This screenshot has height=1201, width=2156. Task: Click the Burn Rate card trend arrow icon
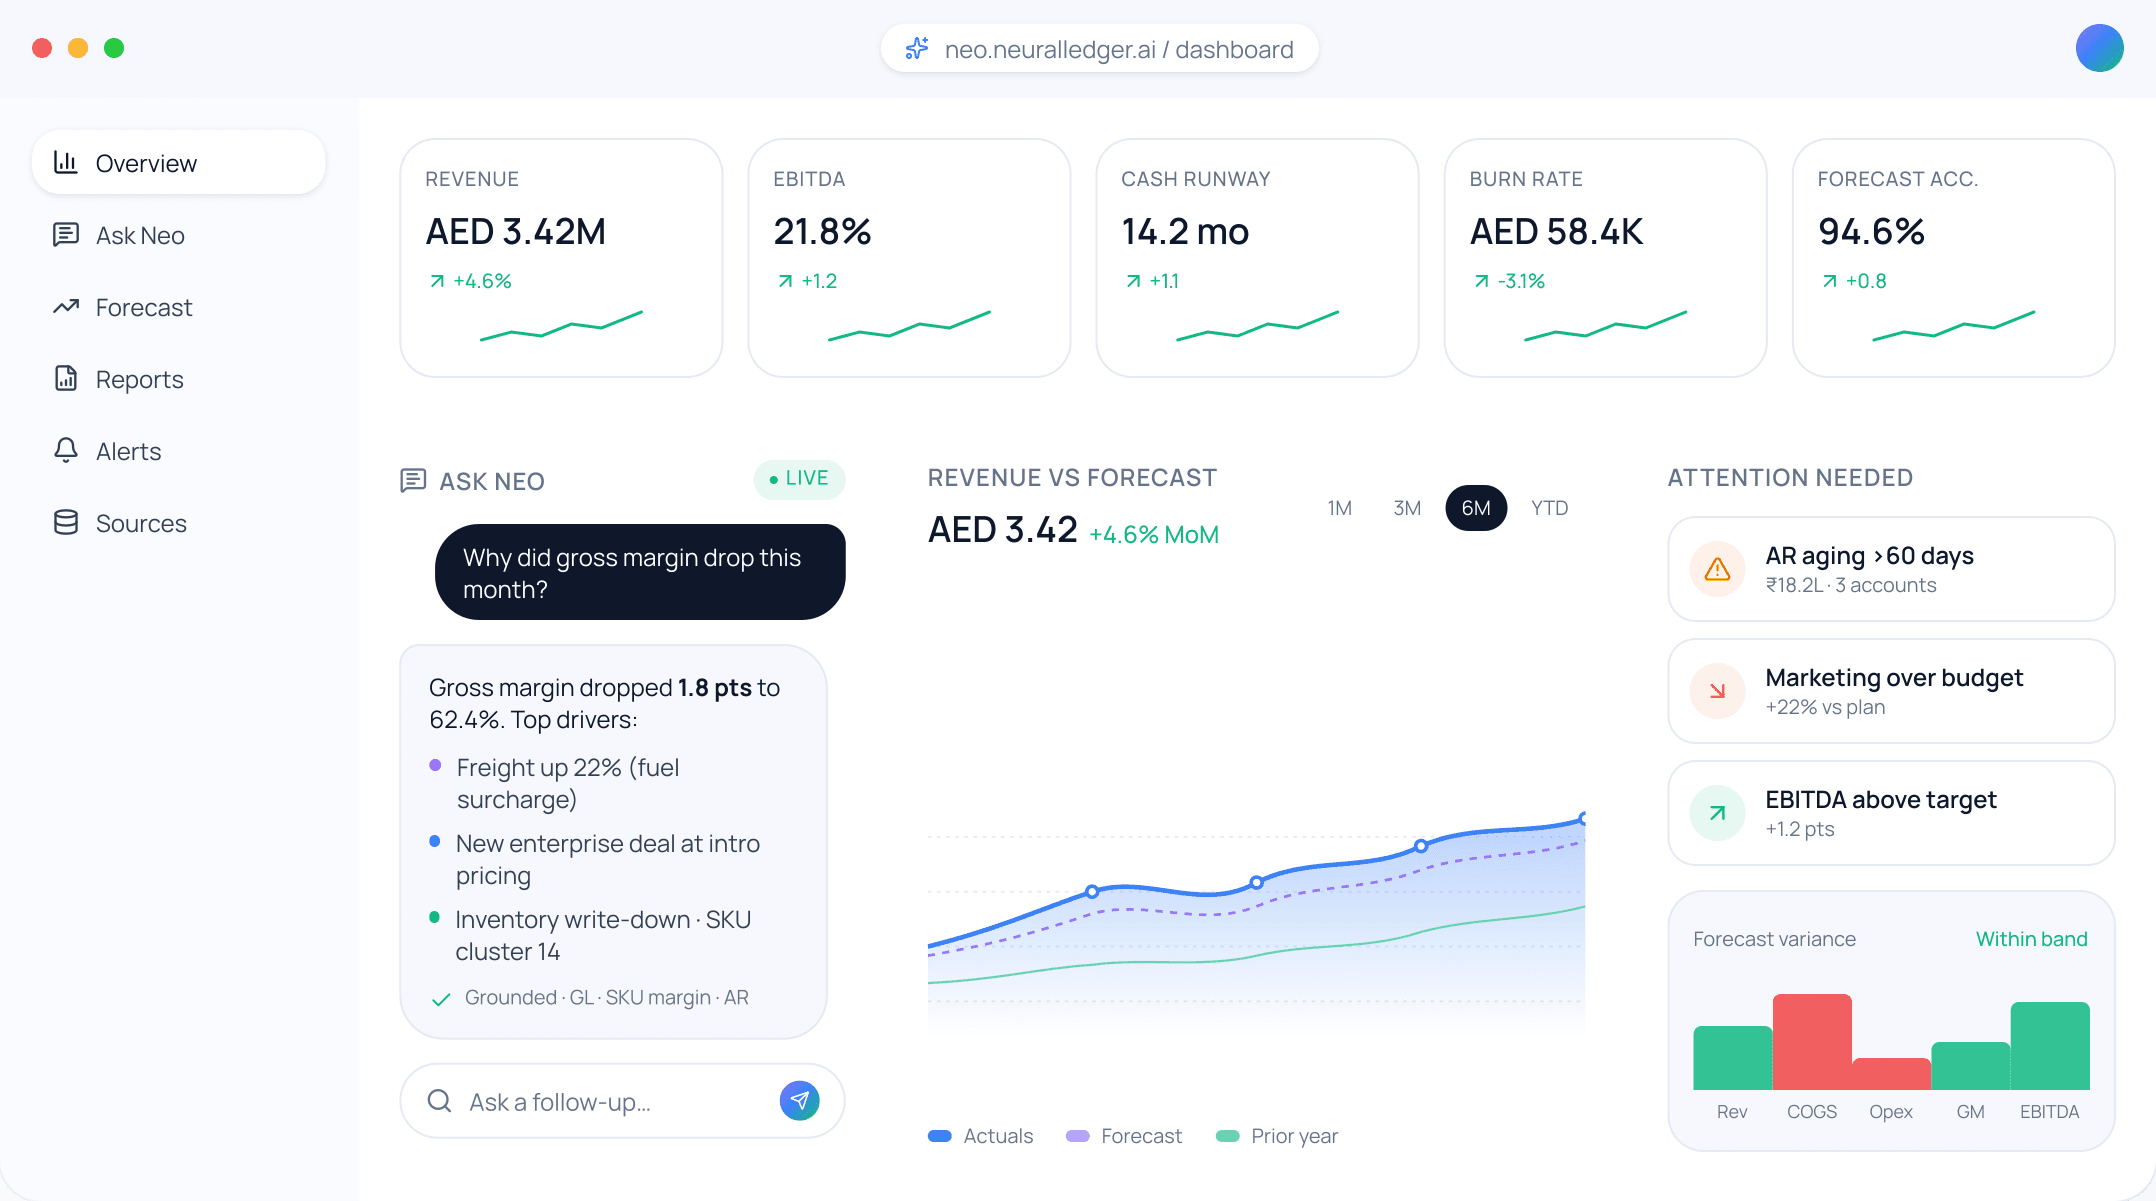(x=1481, y=281)
